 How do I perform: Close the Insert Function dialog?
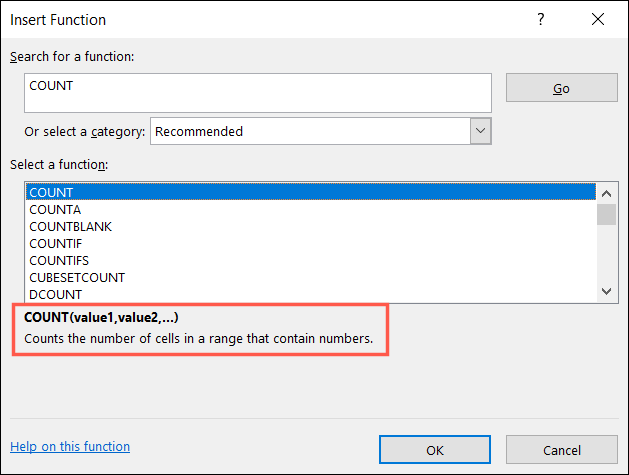pos(597,20)
